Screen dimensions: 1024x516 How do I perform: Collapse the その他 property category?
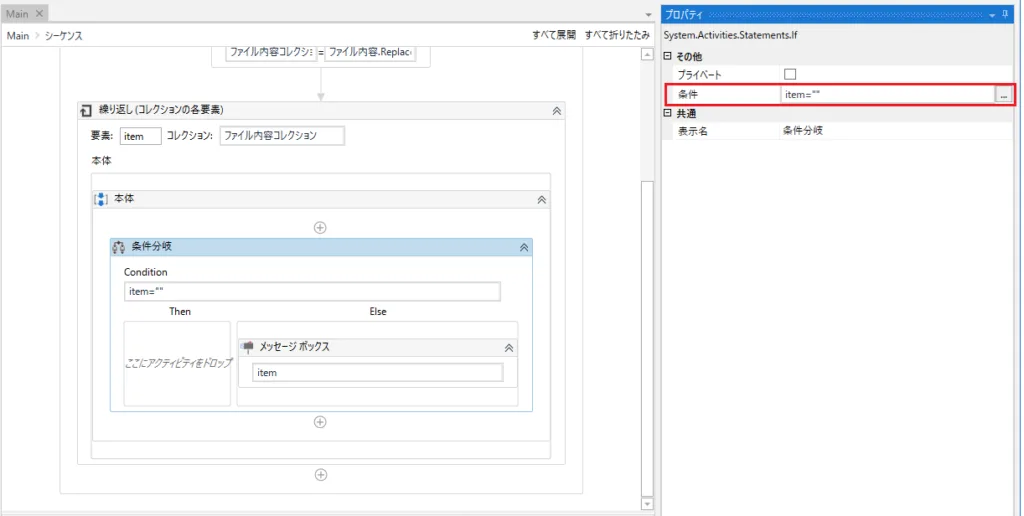[667, 56]
